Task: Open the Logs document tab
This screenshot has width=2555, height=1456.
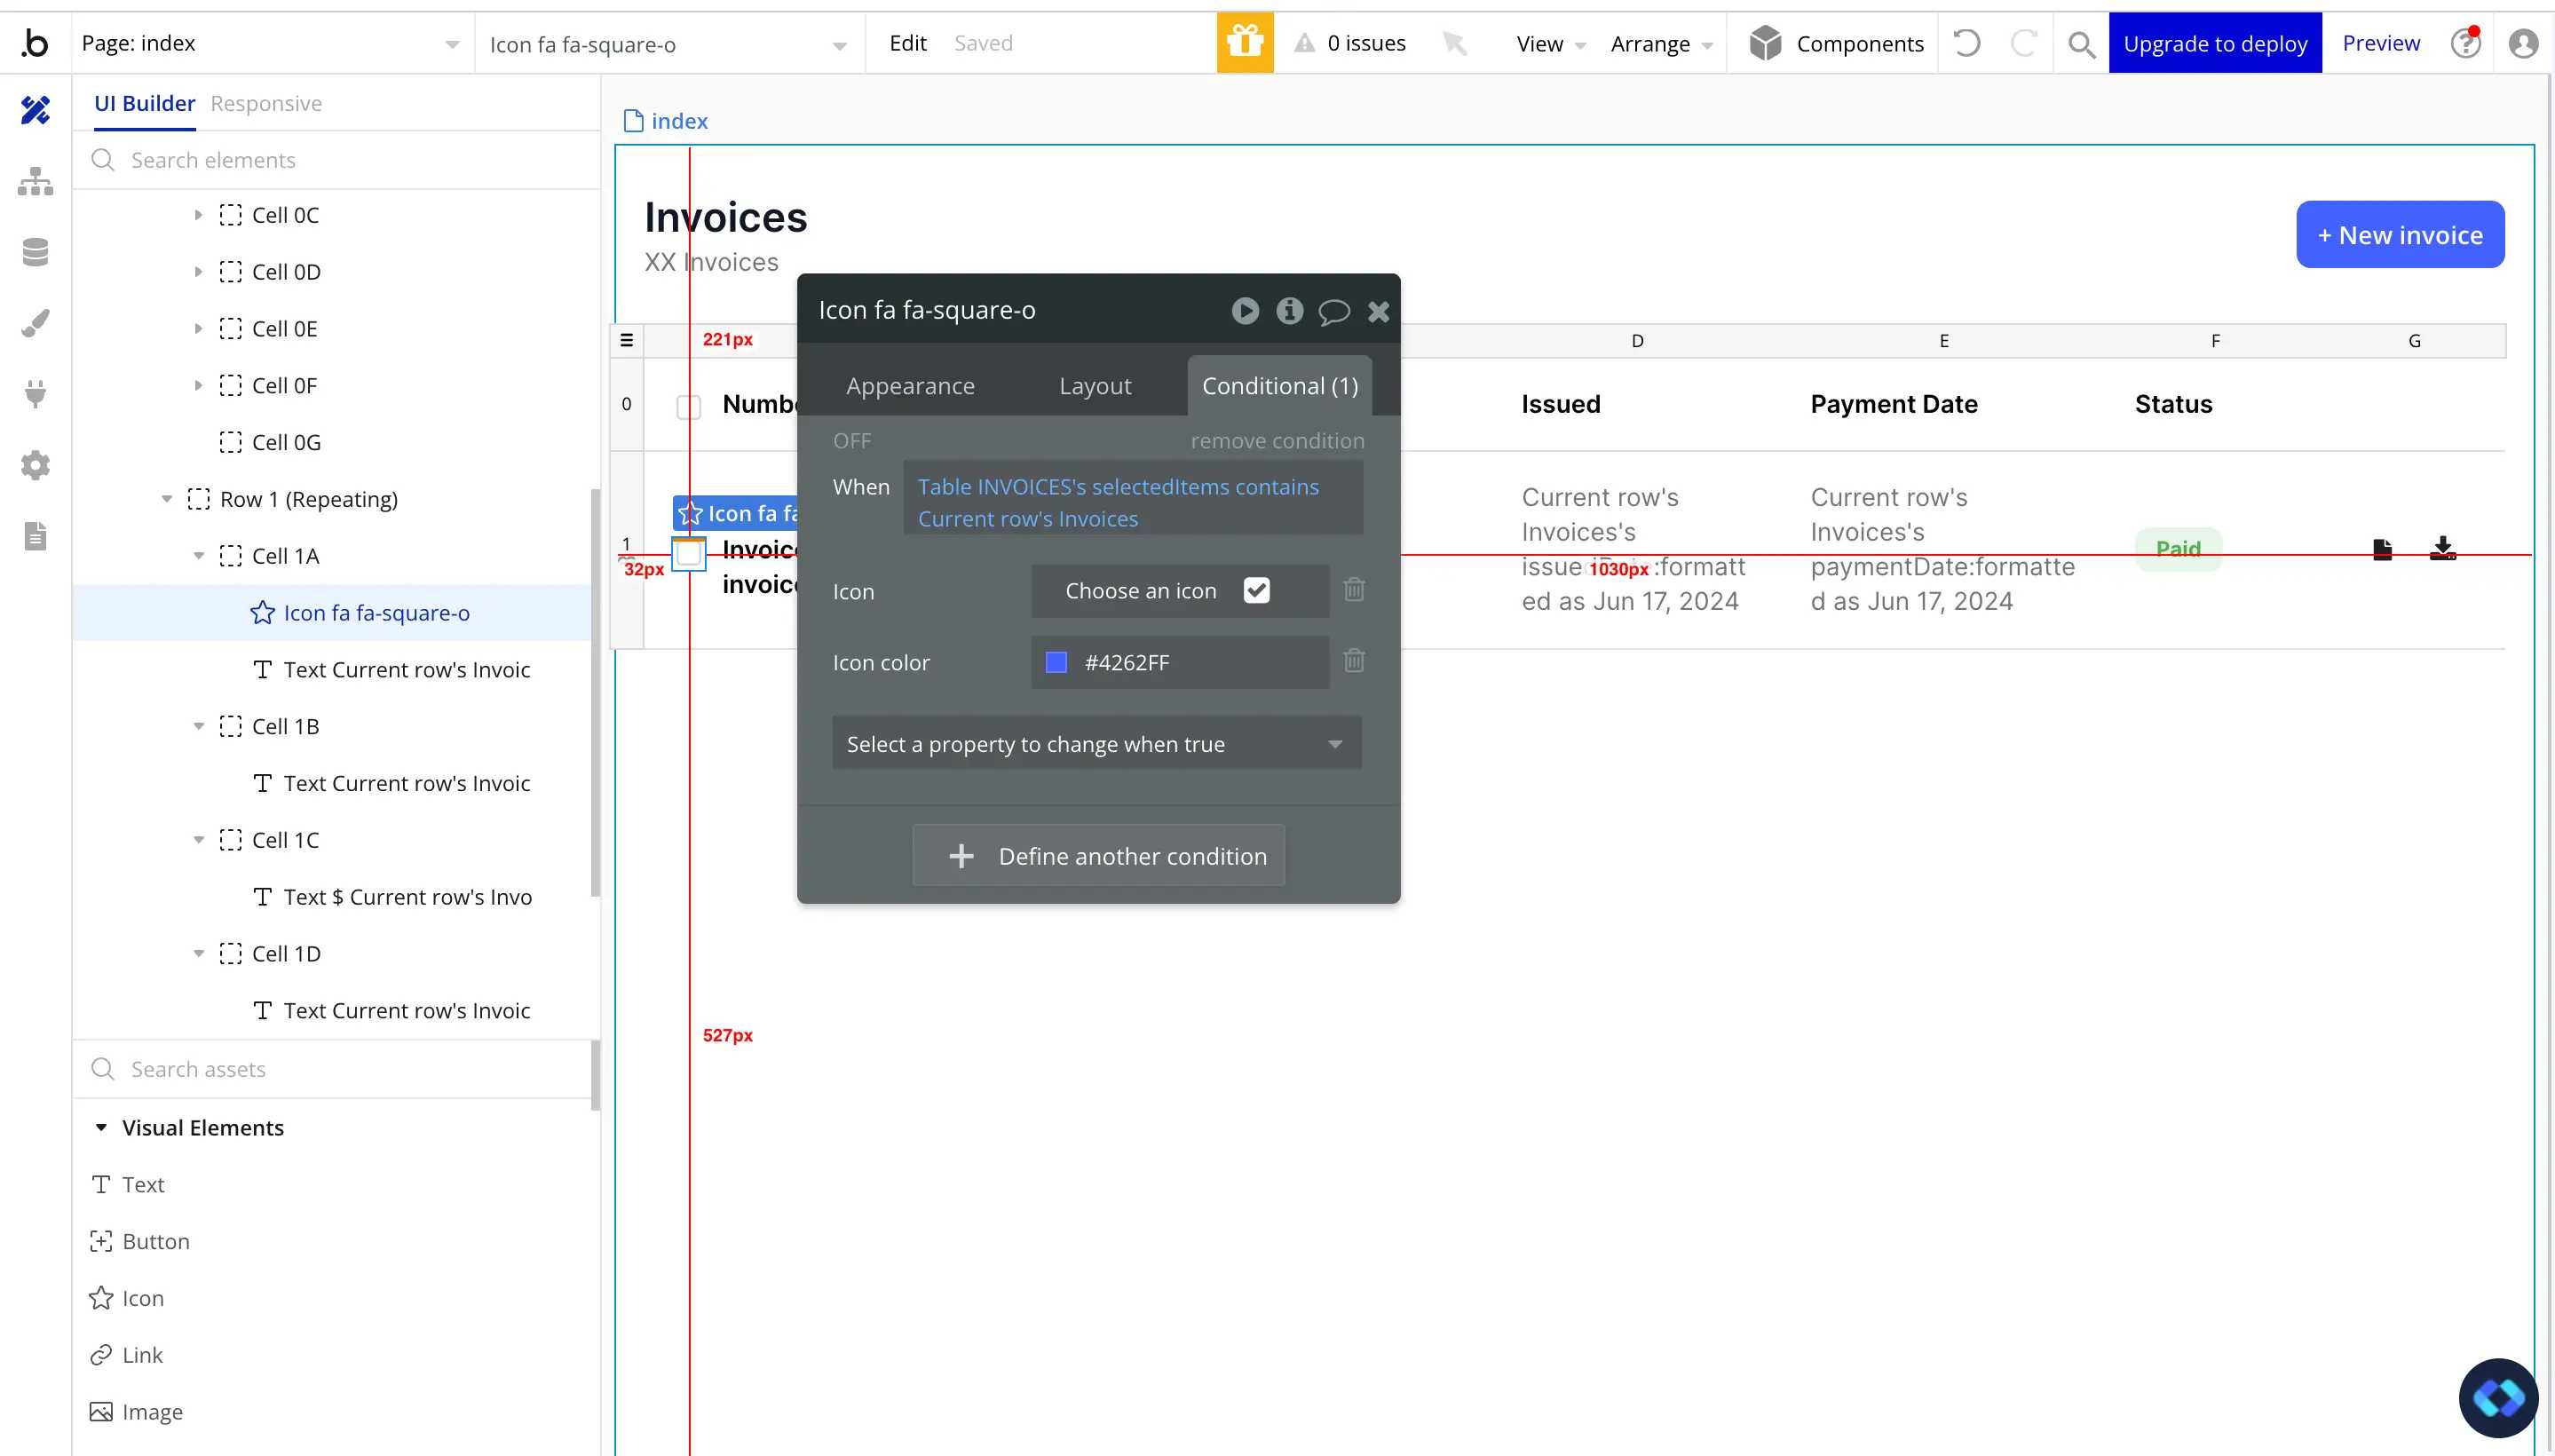Action: click(x=35, y=536)
